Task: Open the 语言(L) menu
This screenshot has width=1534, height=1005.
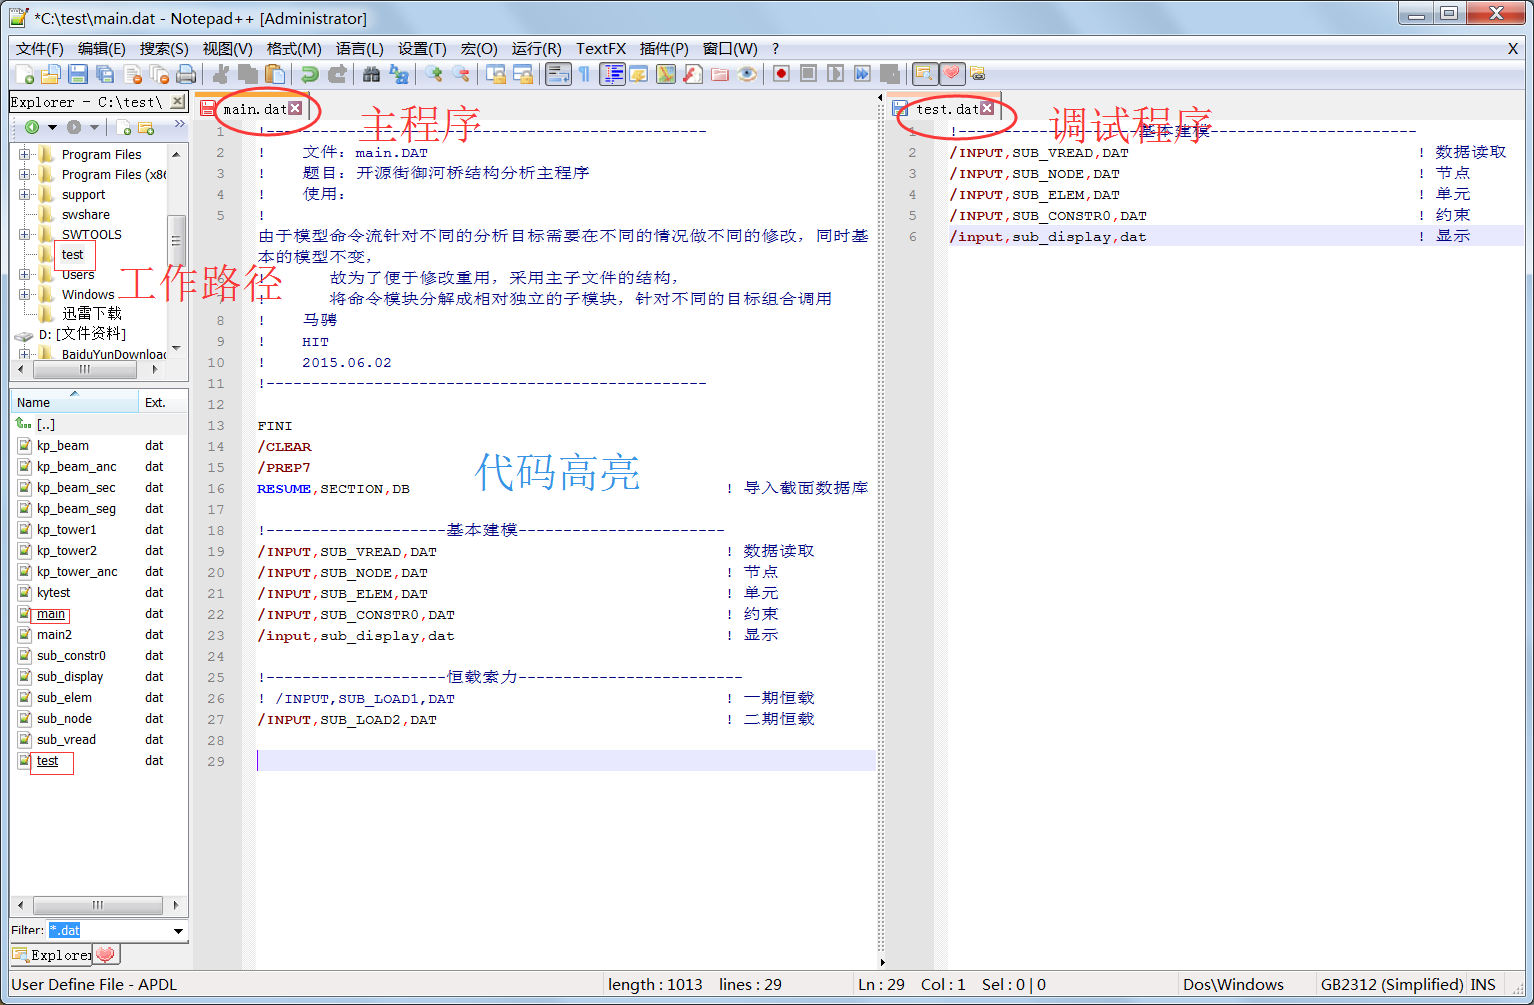Action: pos(360,49)
